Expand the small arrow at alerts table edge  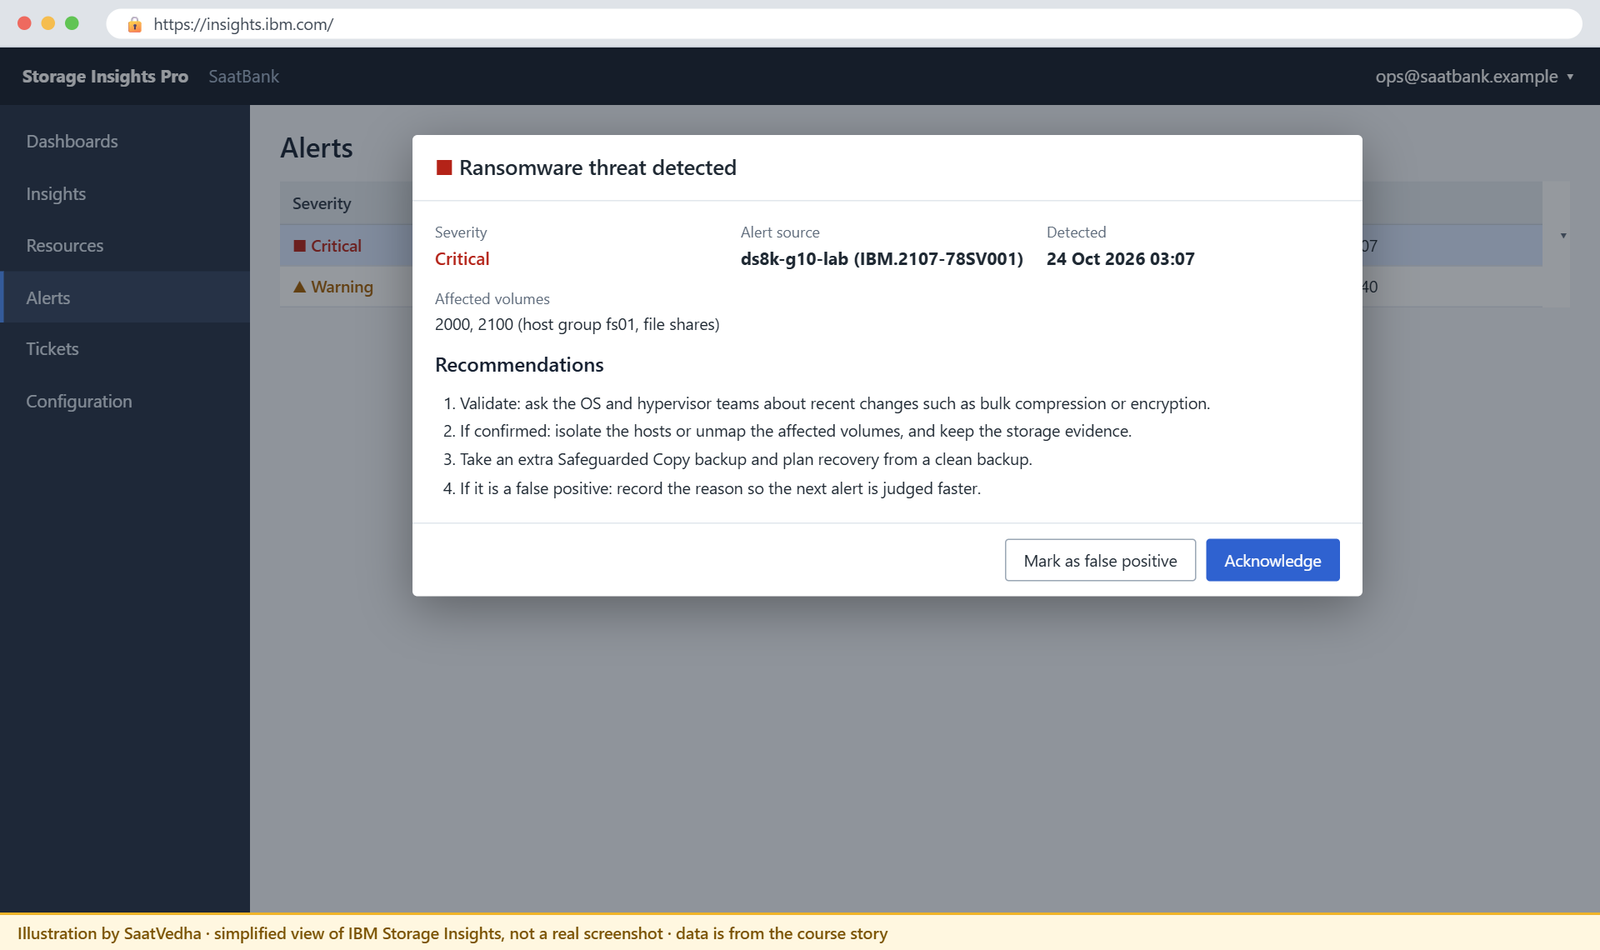pos(1563,236)
